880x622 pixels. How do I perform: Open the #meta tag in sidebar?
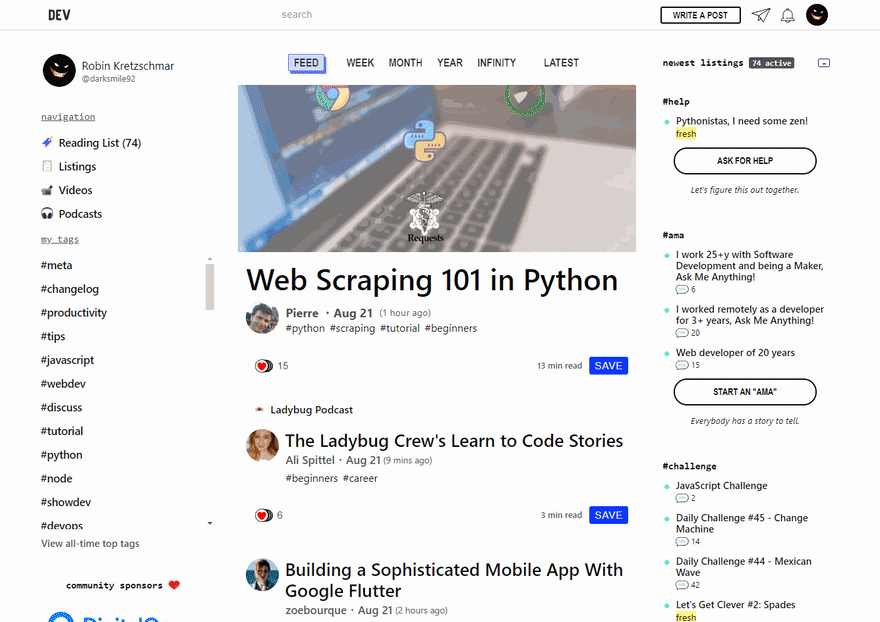56,265
